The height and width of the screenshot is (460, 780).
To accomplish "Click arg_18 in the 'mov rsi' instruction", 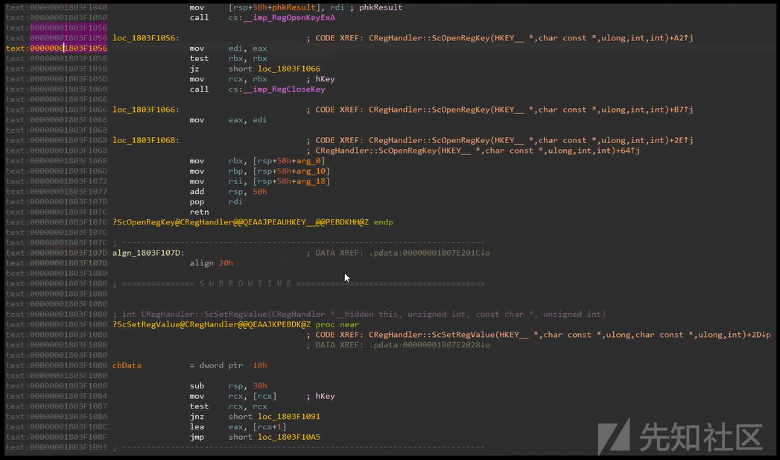I will (311, 181).
